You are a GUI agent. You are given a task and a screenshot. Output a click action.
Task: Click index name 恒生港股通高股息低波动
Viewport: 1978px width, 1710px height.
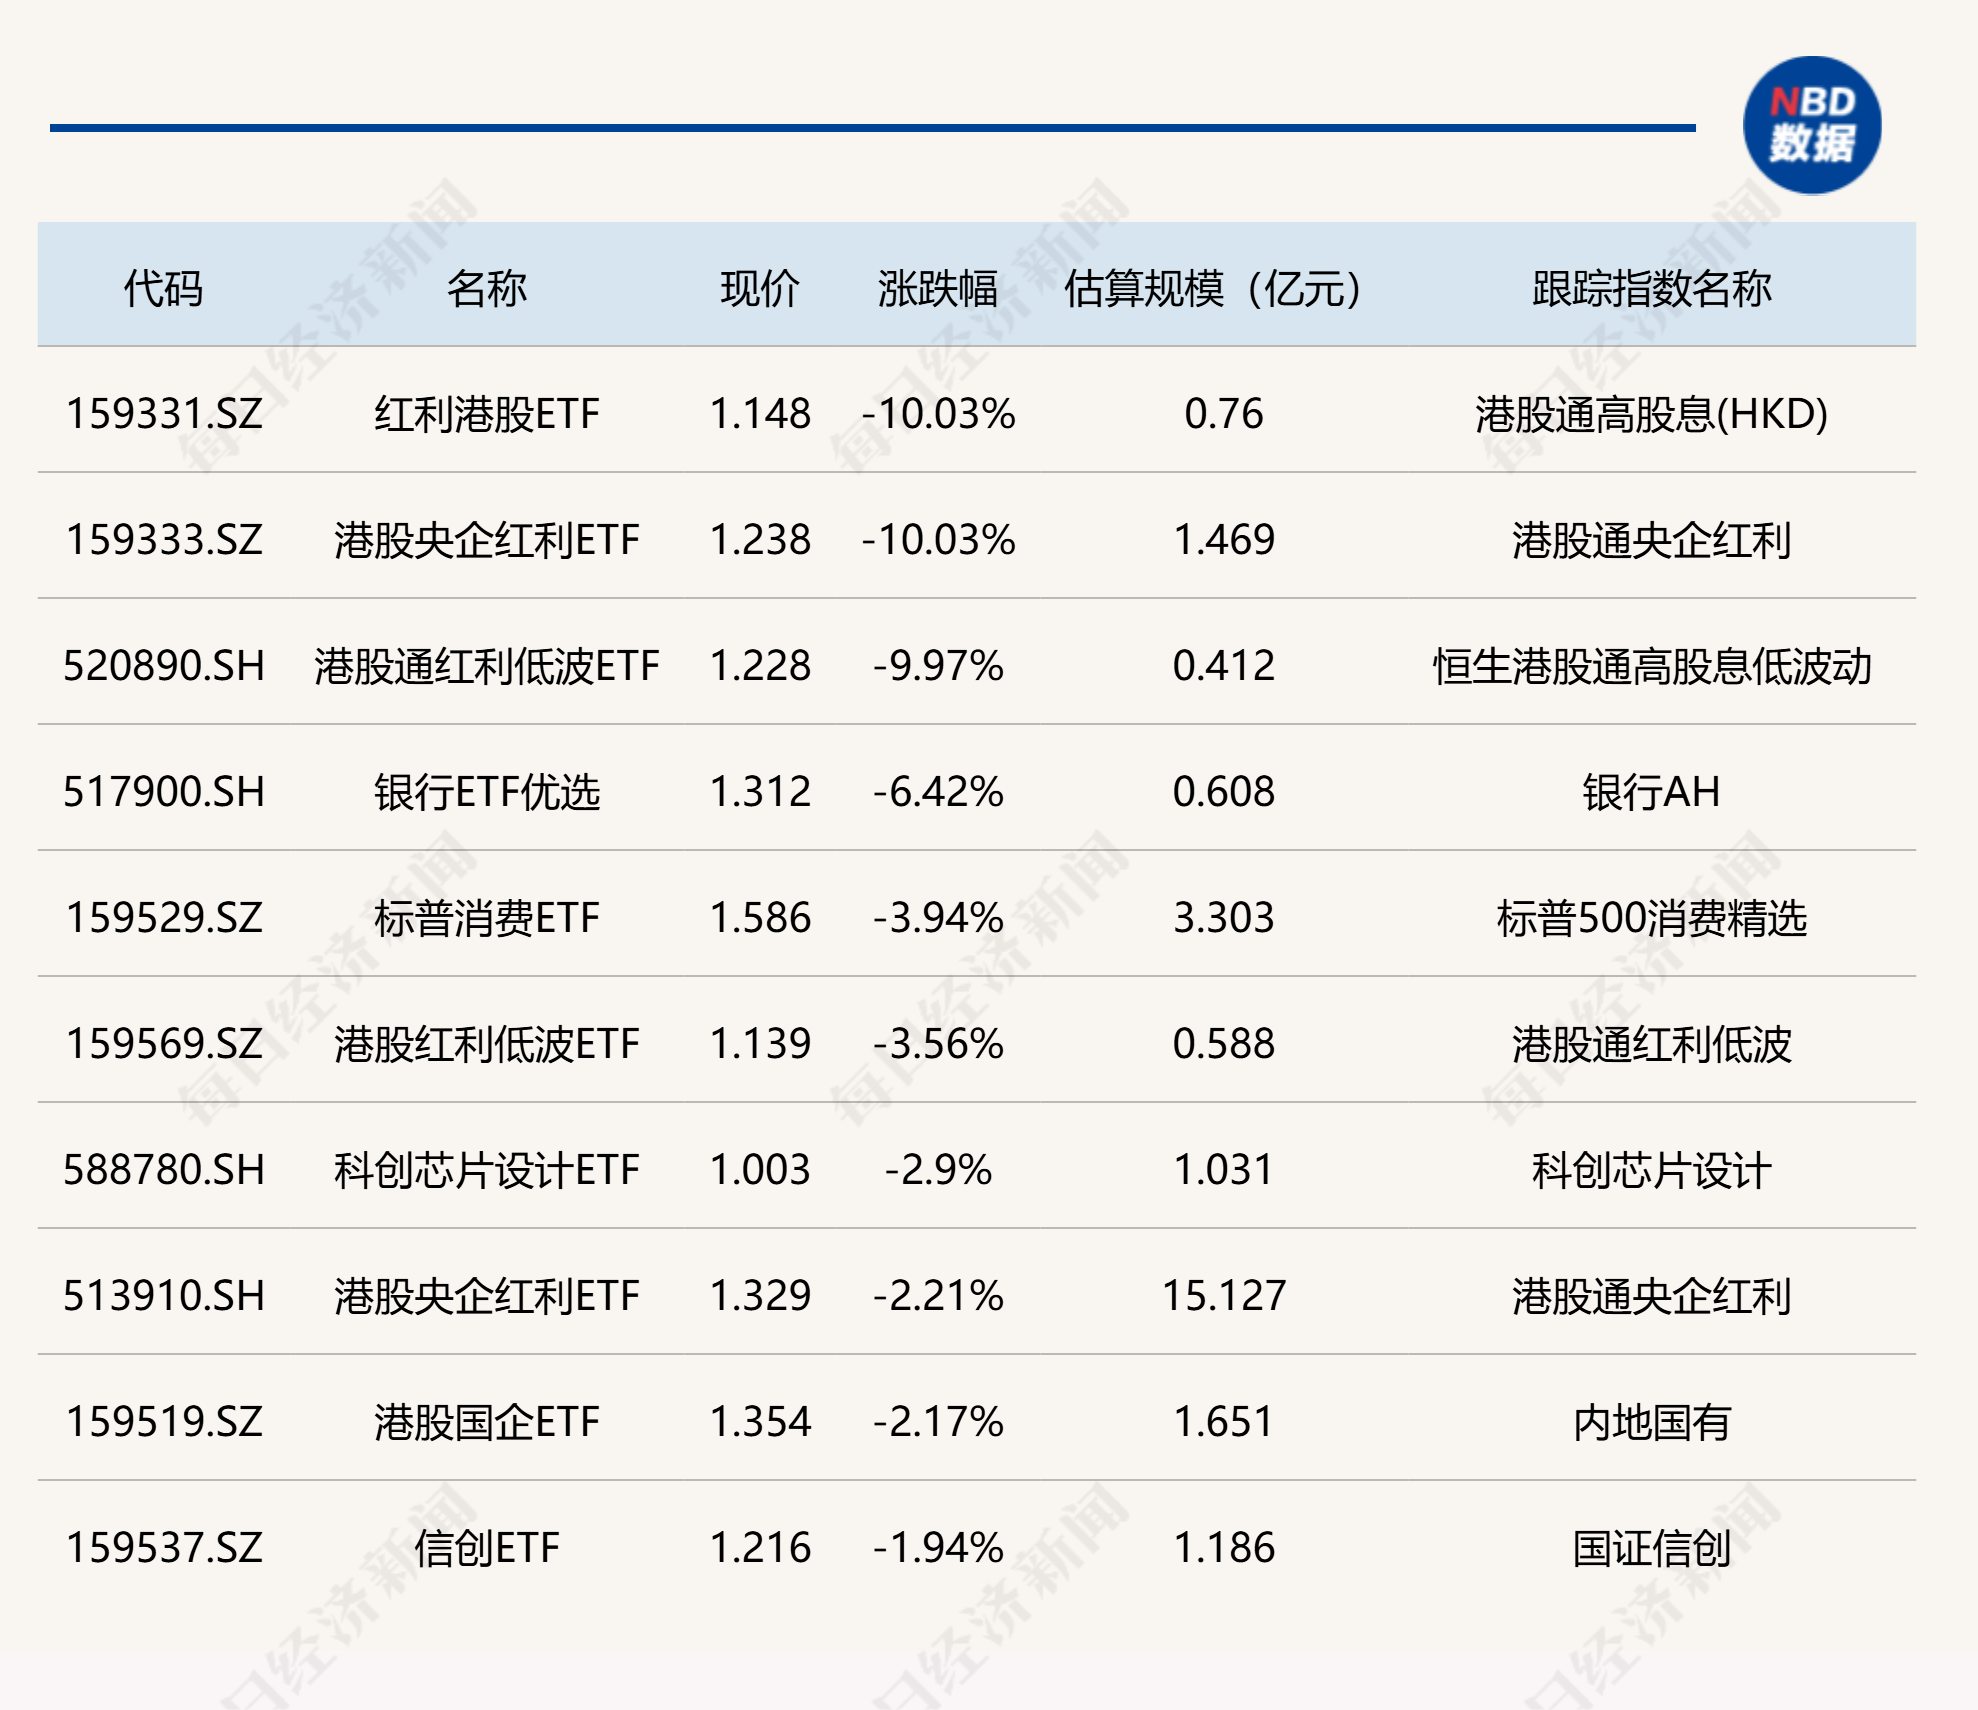(x=1652, y=666)
